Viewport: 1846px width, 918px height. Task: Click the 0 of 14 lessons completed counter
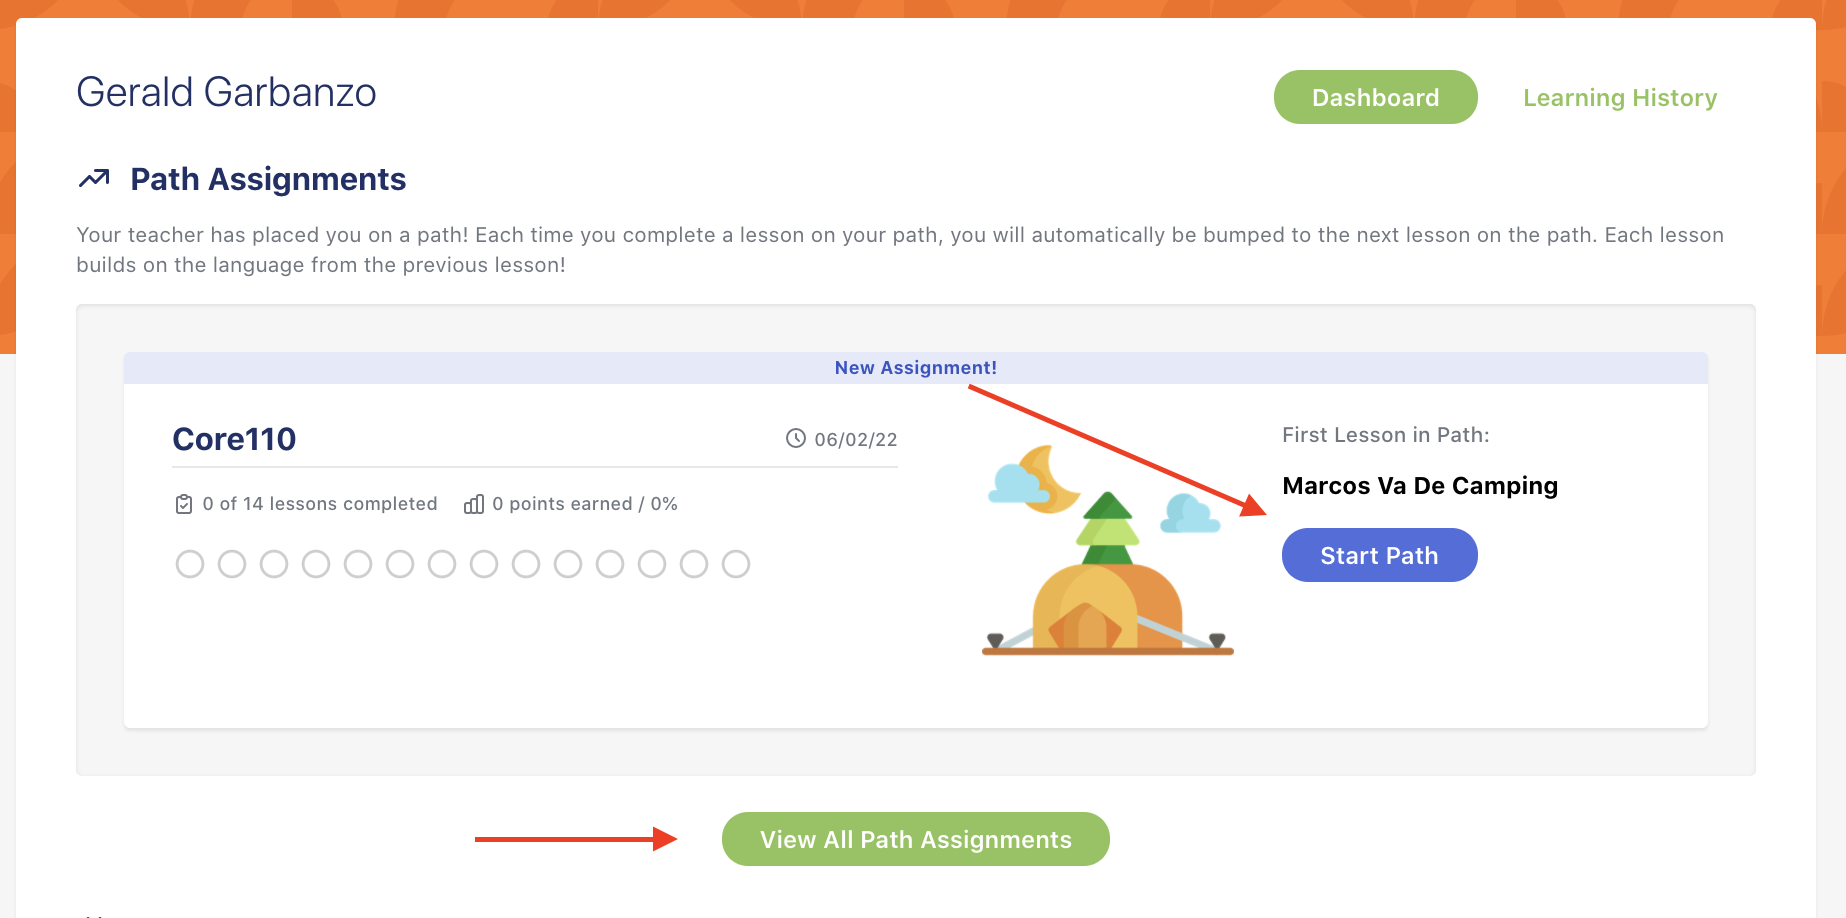320,503
